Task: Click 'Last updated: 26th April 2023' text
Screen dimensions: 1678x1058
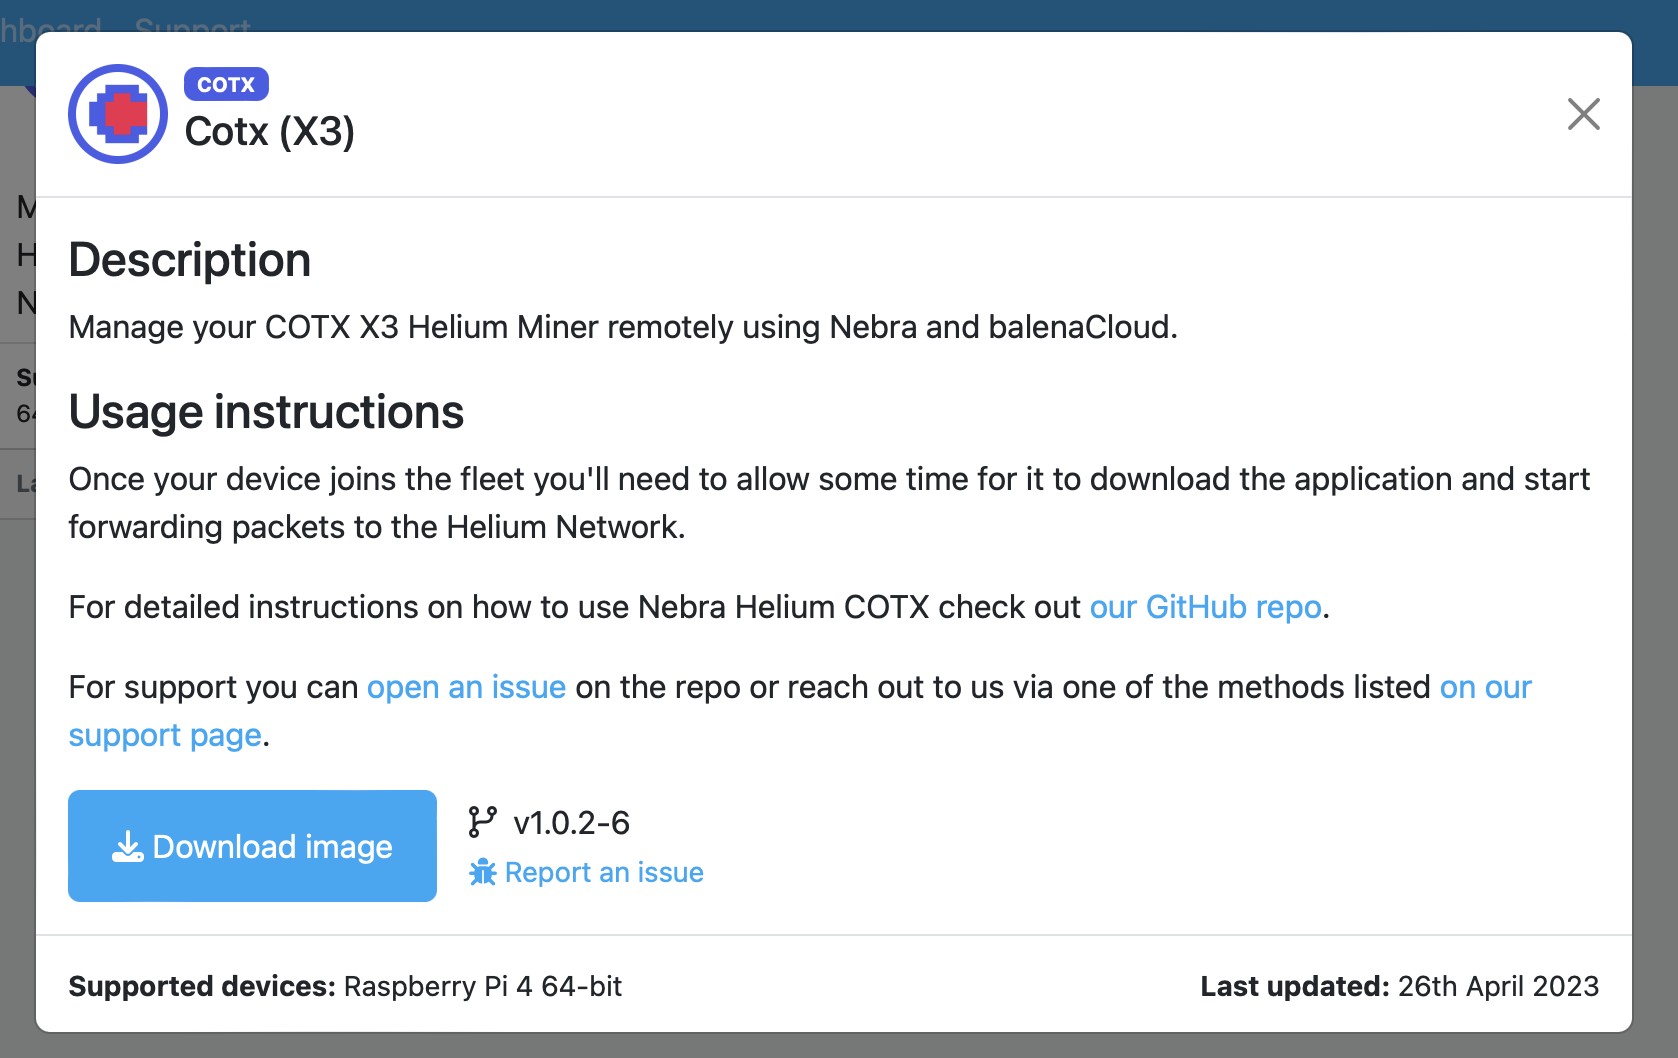Action: coord(1399,986)
